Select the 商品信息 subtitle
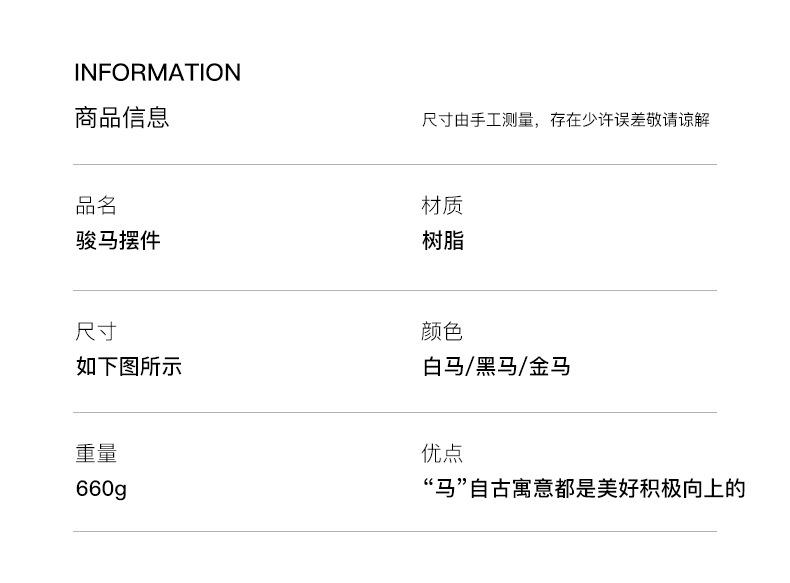 (x=122, y=118)
